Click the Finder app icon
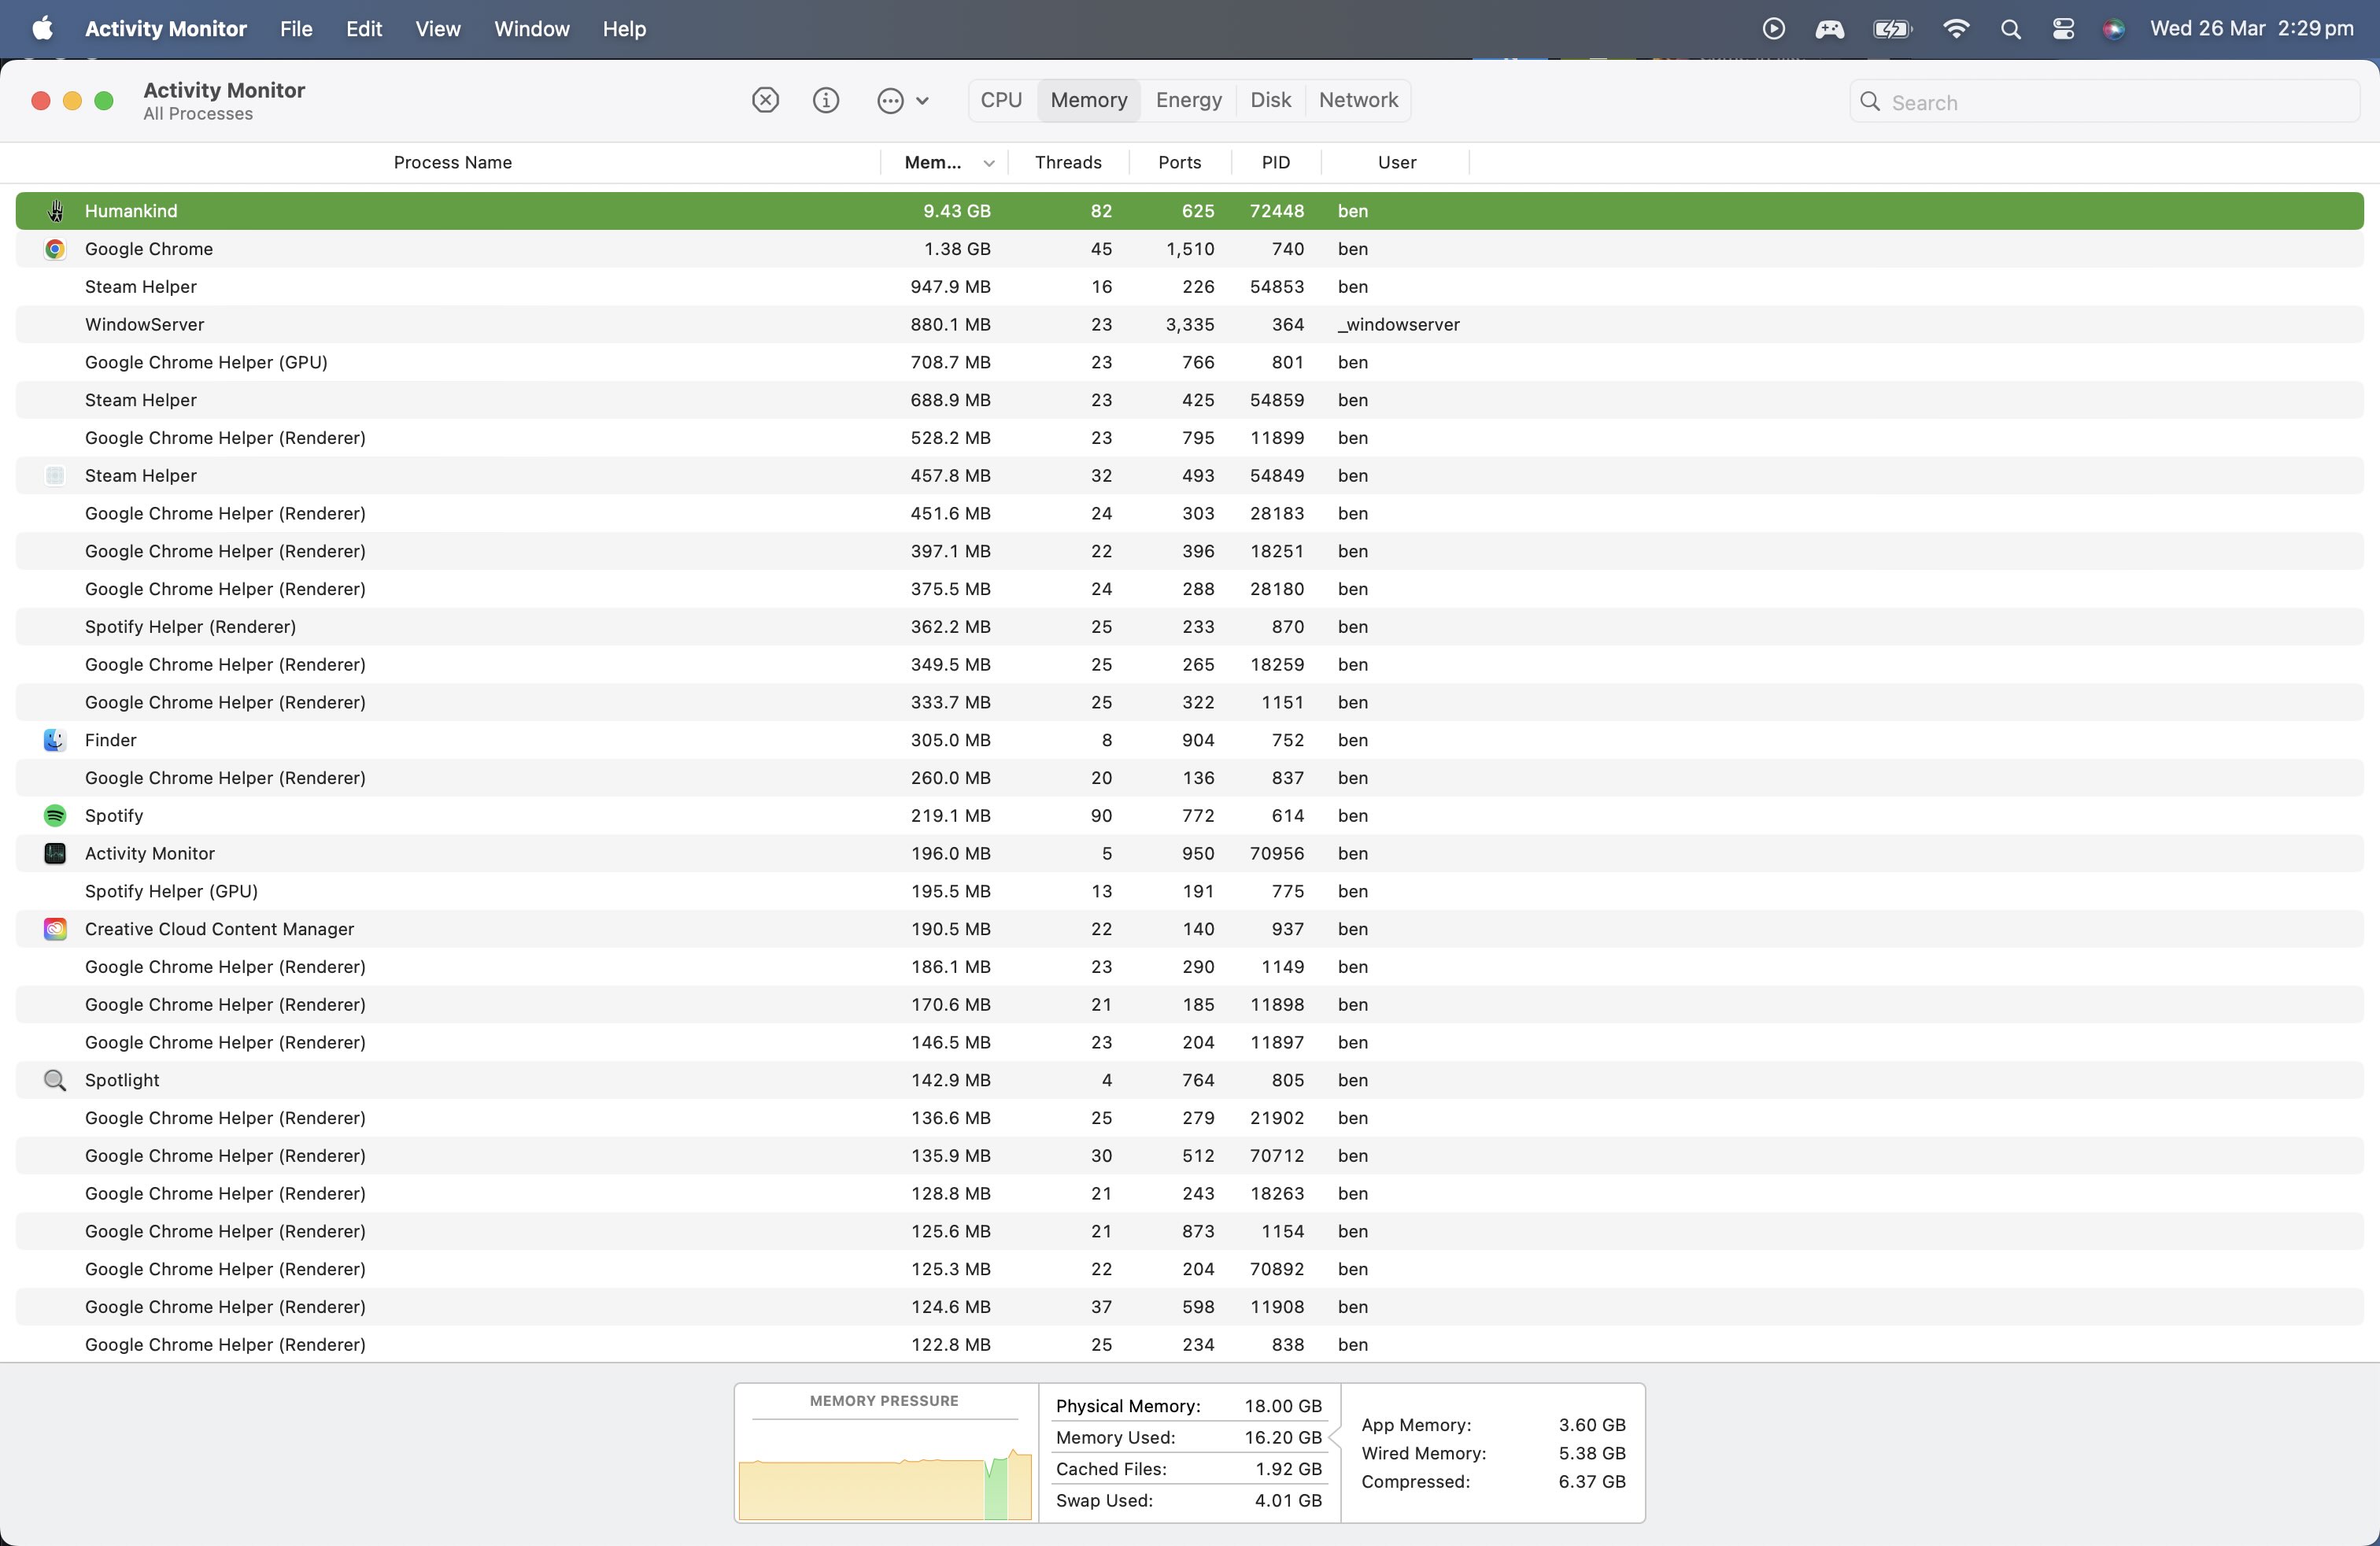Viewport: 2380px width, 1546px height. (55, 740)
